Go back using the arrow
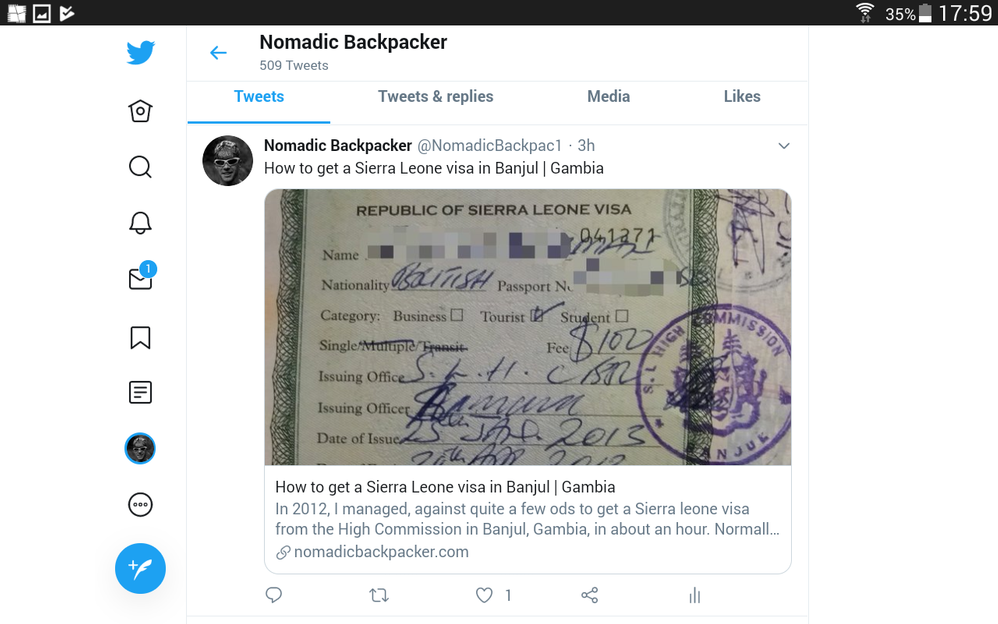 pos(218,53)
